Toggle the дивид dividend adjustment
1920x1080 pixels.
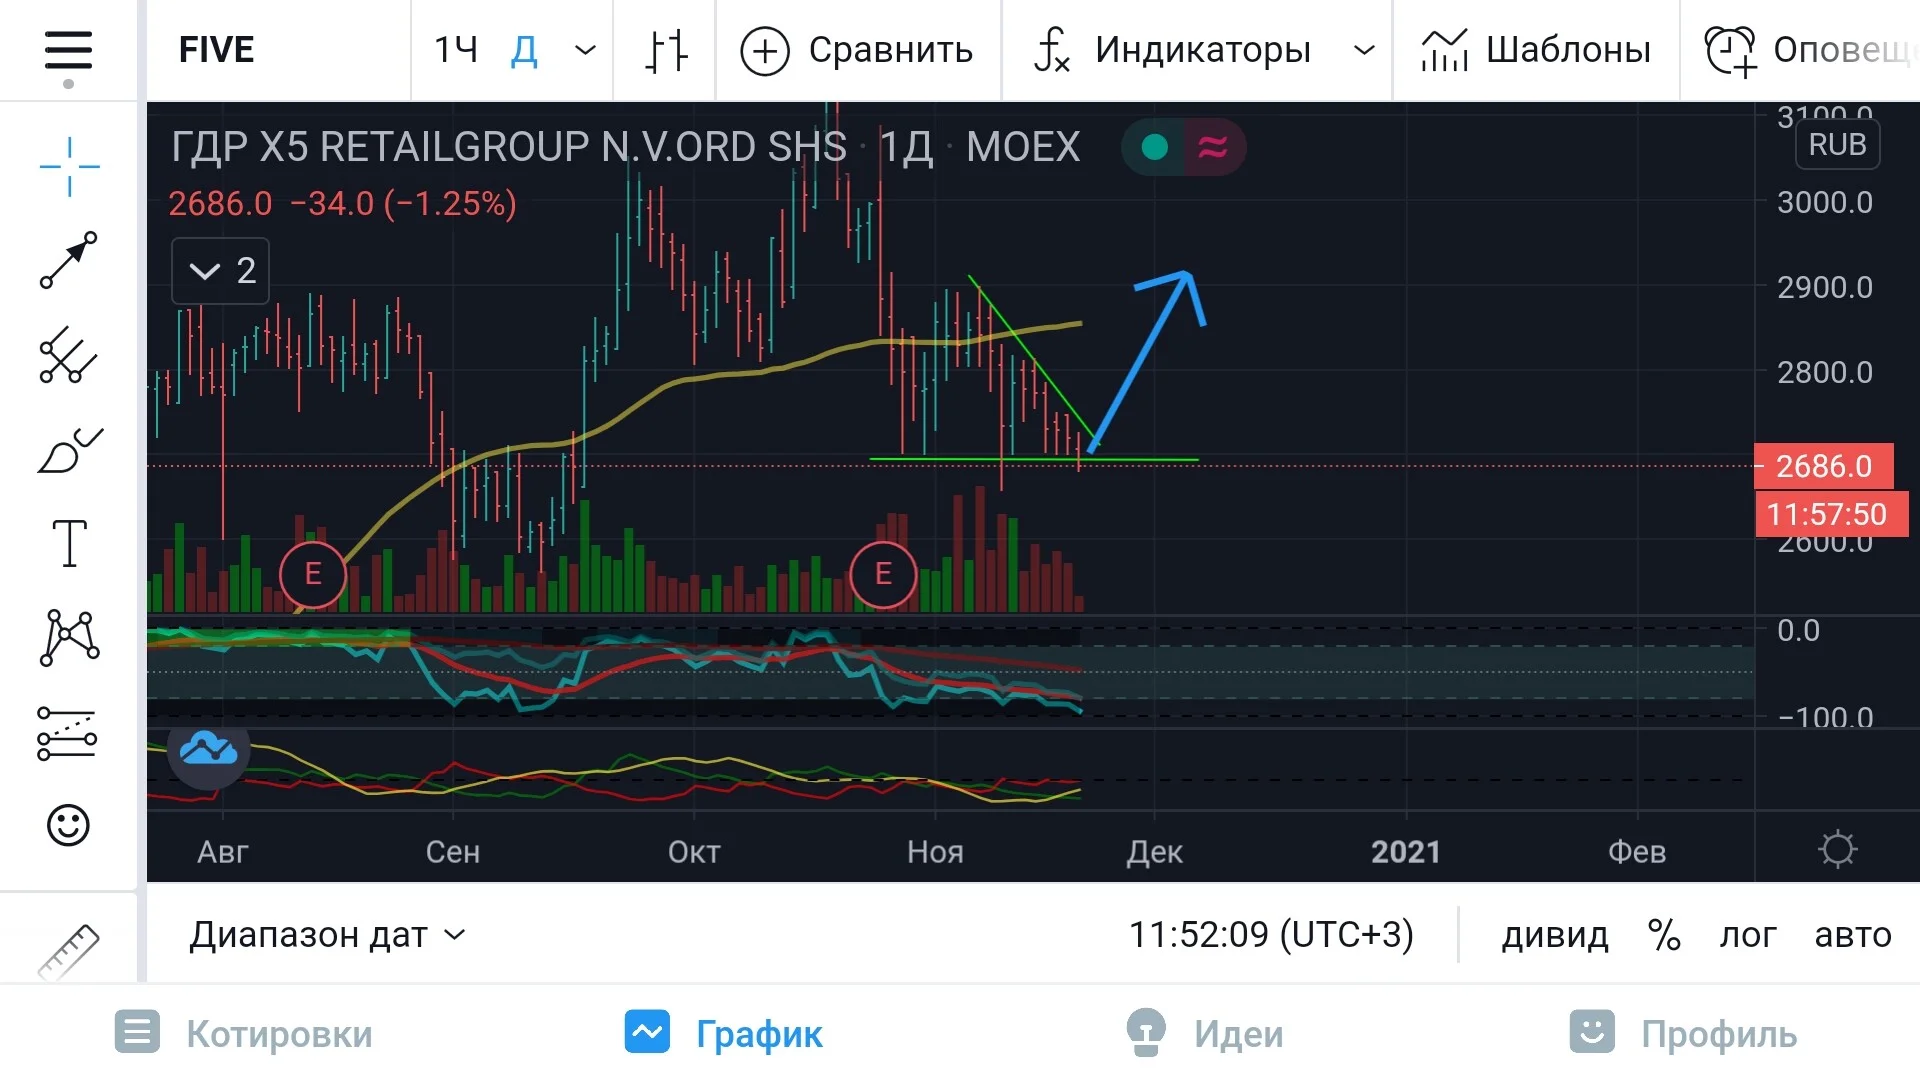[1555, 936]
